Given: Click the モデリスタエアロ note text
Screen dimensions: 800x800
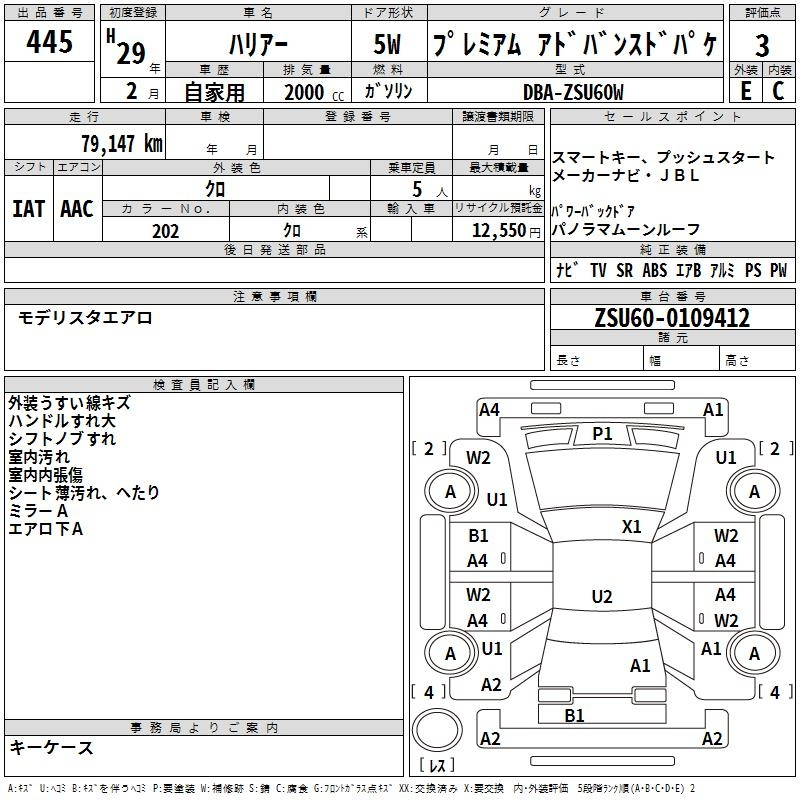Looking at the screenshot, I should coord(85,318).
